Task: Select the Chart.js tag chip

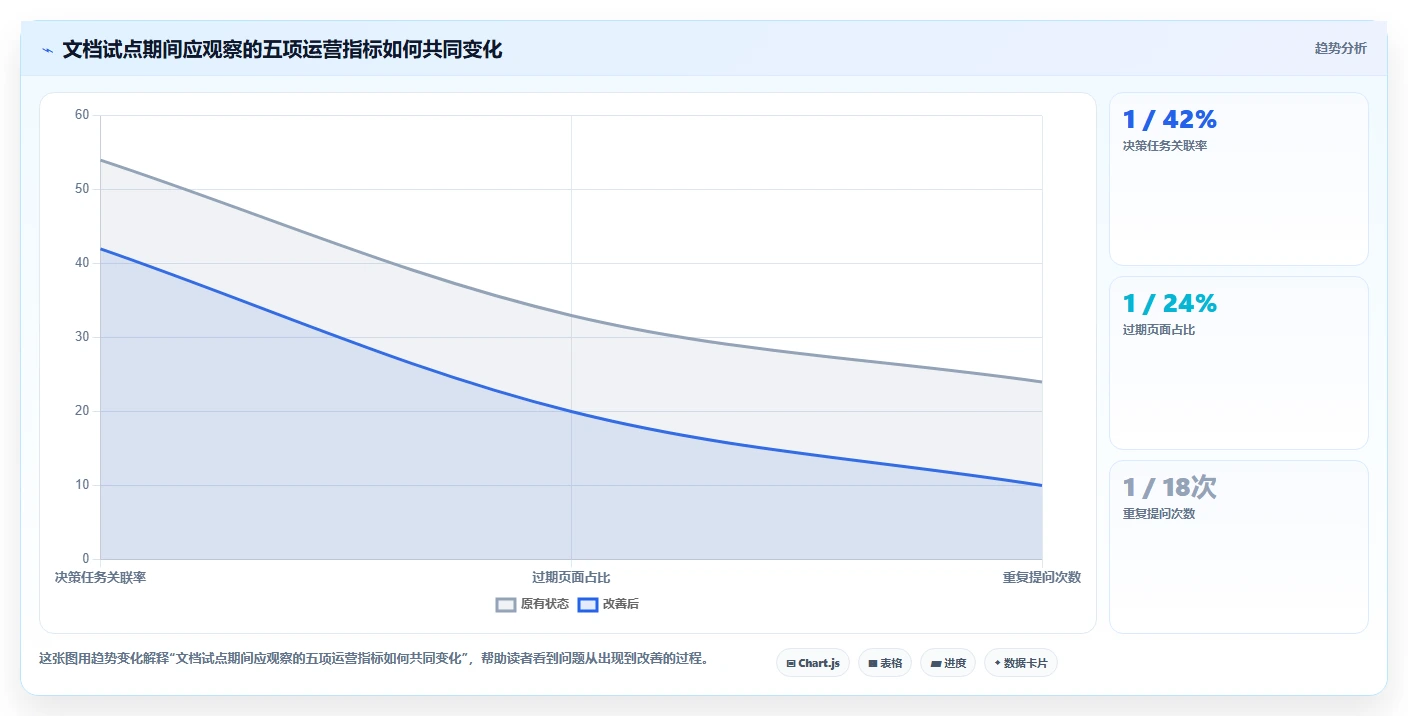Action: [813, 663]
